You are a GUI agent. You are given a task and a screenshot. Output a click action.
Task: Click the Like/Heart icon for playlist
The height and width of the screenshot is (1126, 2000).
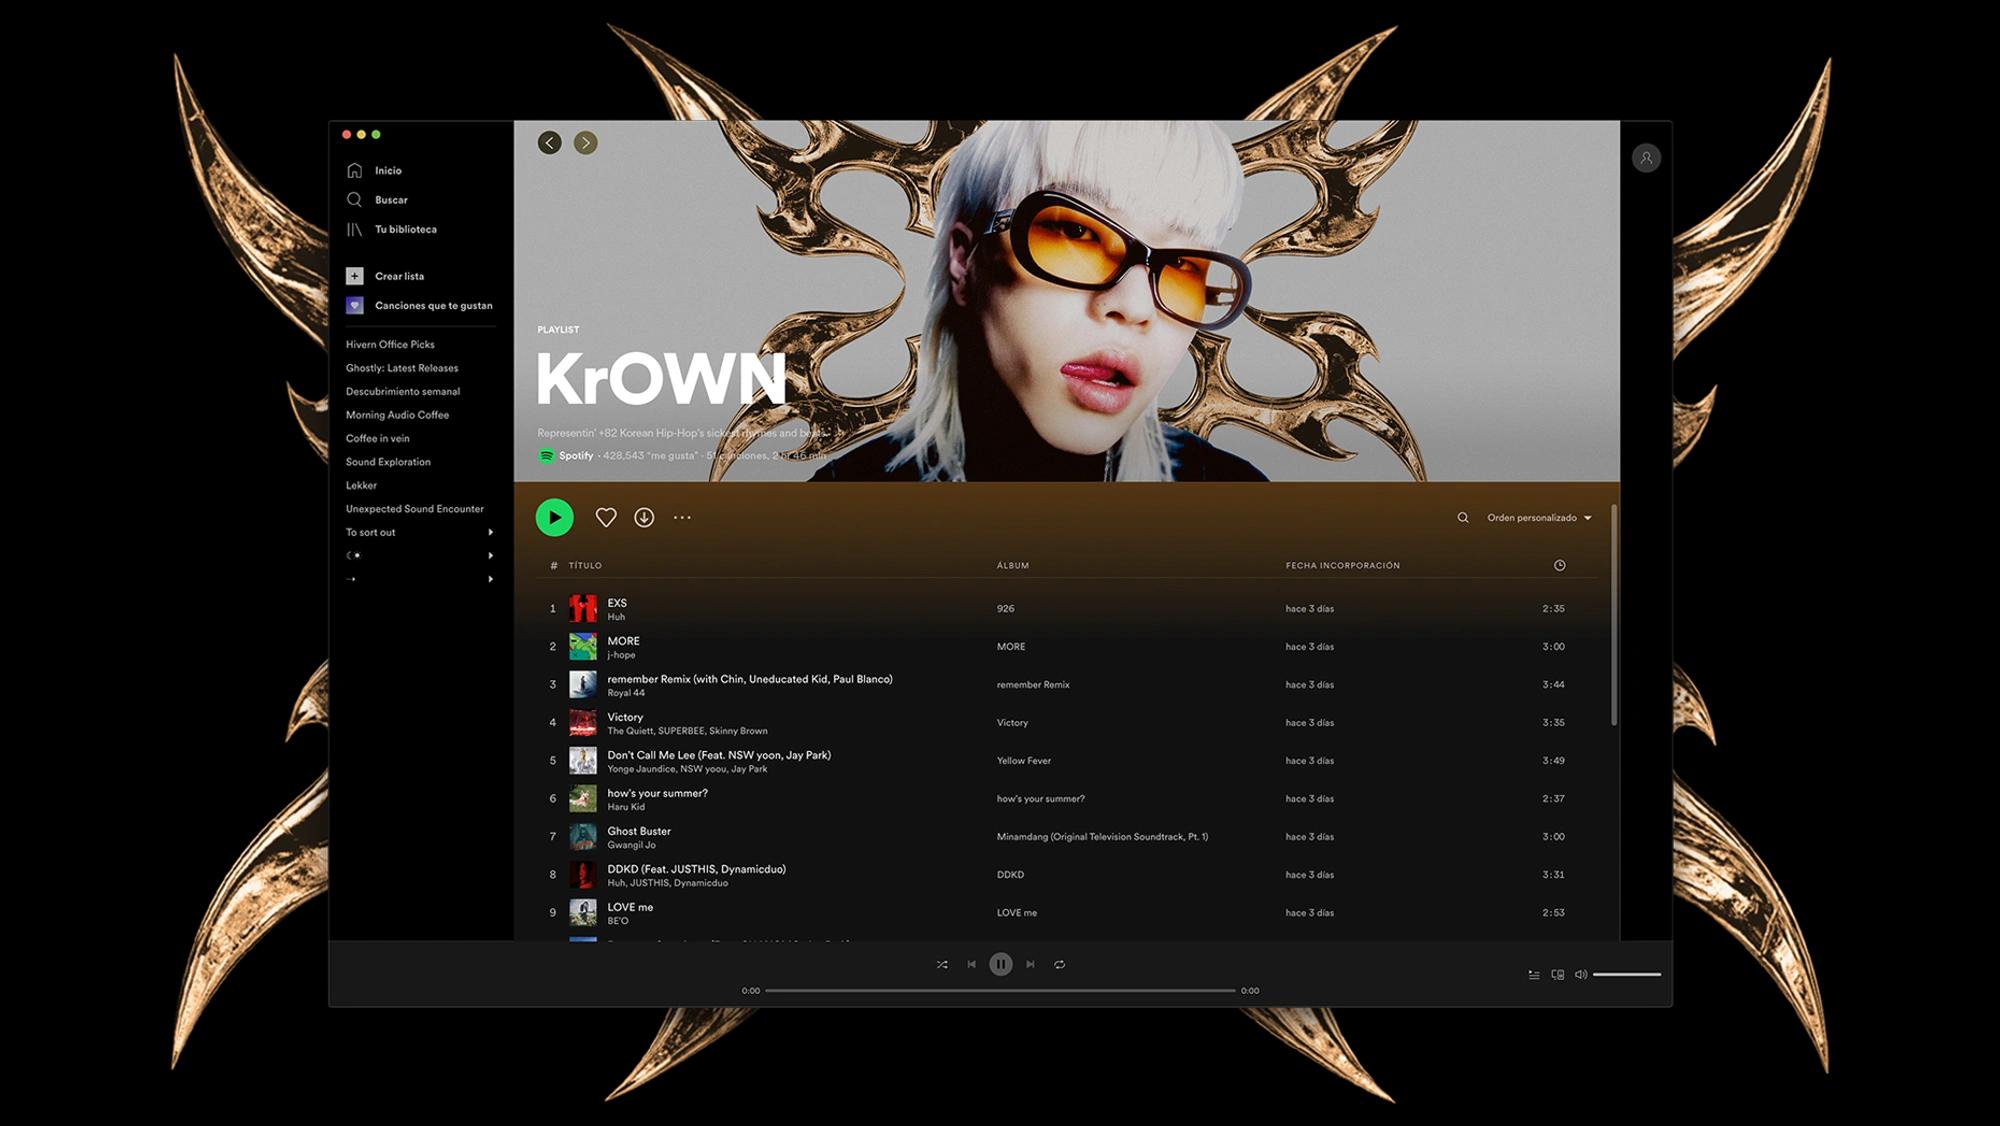(604, 516)
